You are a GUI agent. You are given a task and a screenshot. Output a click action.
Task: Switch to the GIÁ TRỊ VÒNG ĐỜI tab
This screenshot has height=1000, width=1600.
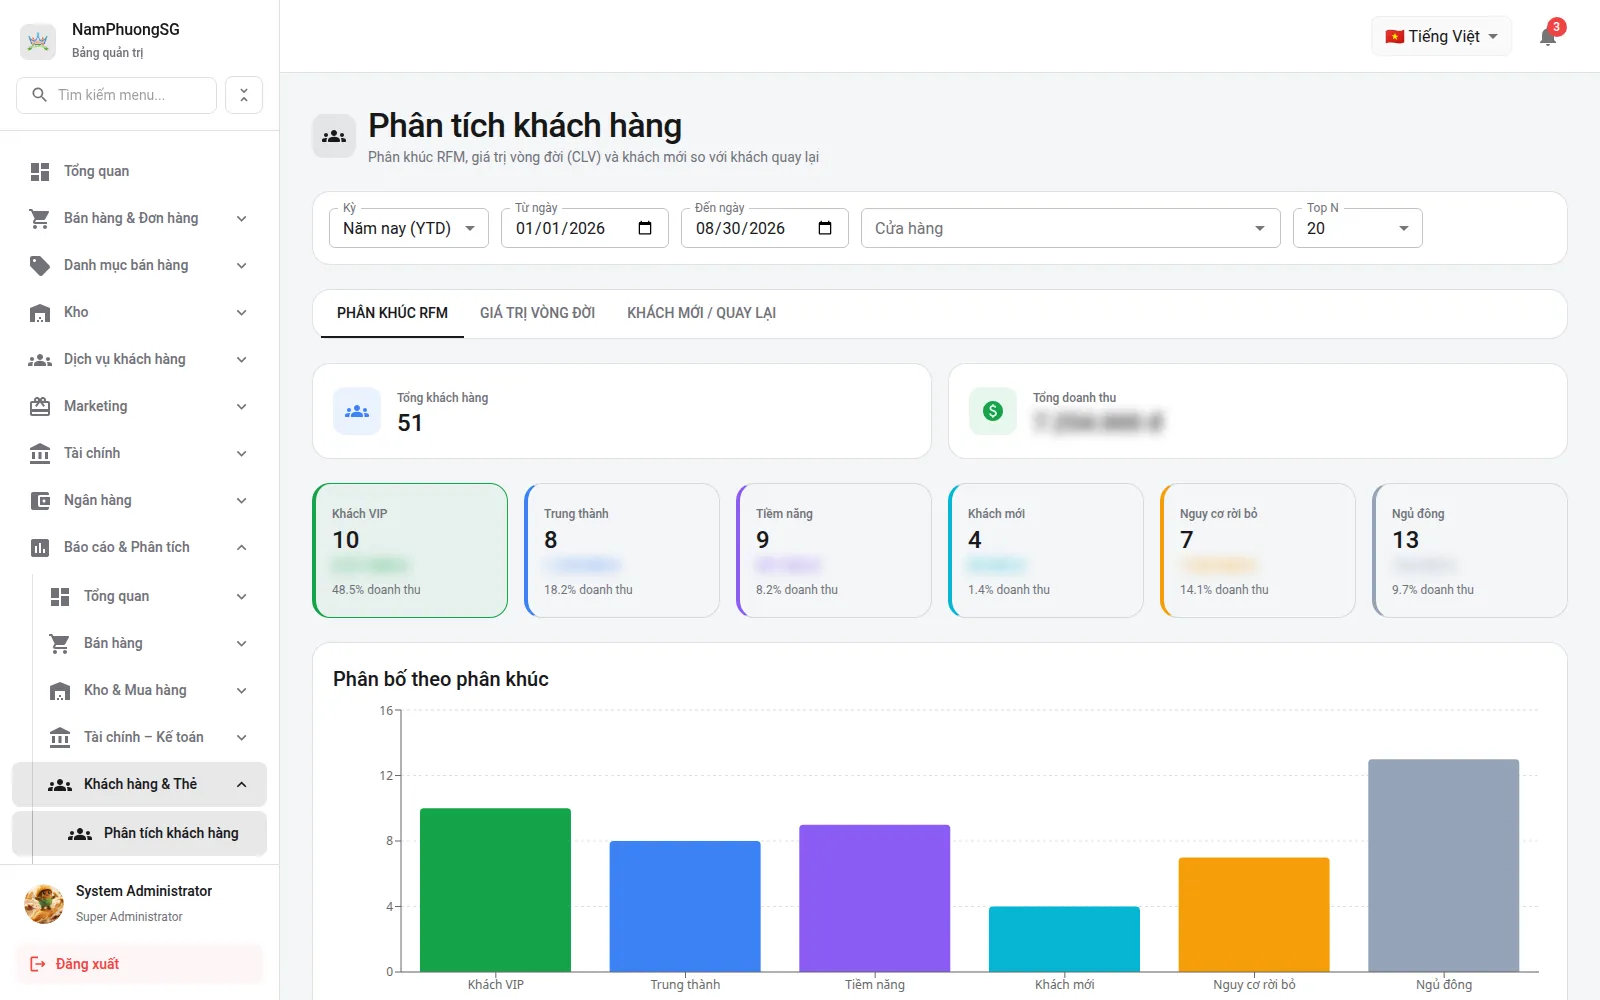pyautogui.click(x=537, y=313)
